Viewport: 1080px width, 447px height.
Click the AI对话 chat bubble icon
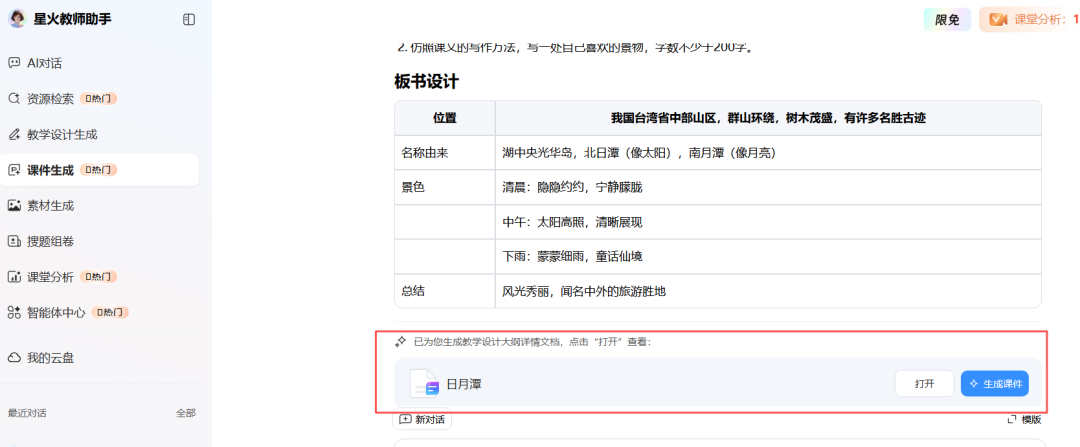point(14,63)
